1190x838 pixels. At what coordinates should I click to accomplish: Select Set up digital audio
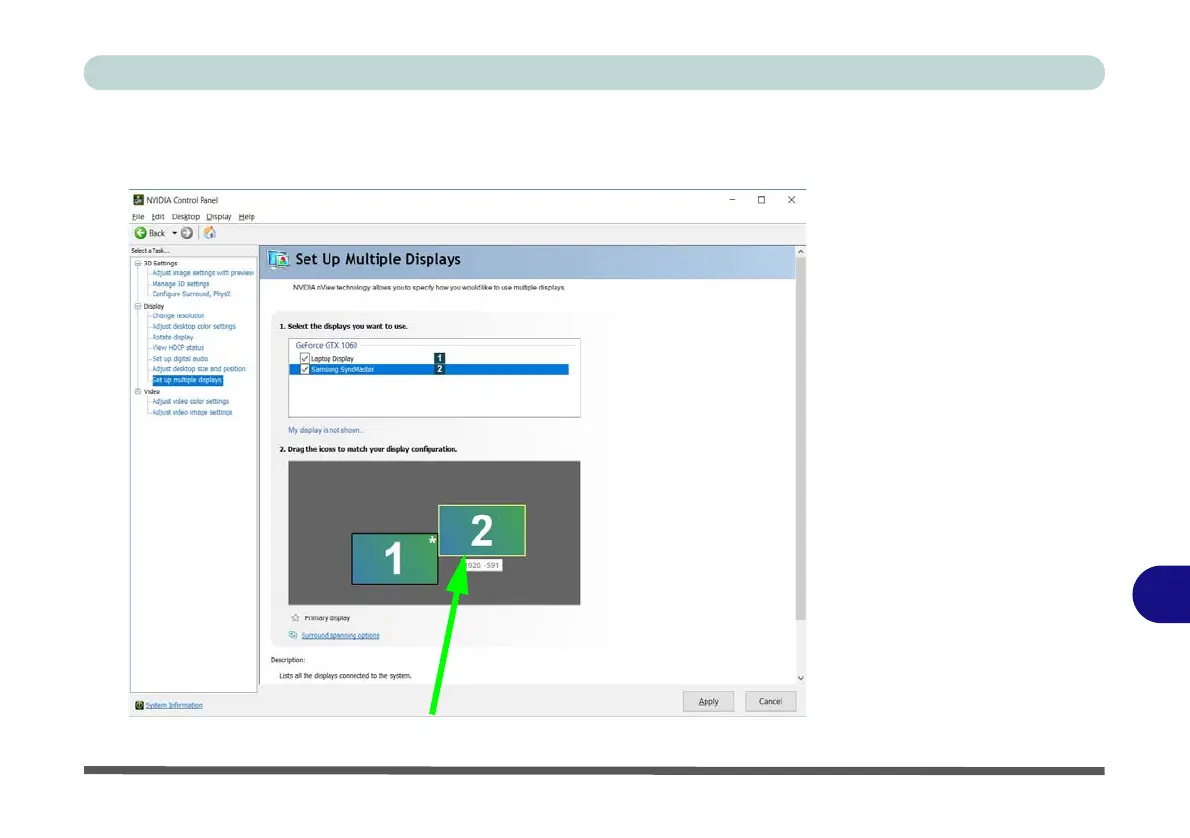[x=180, y=359]
